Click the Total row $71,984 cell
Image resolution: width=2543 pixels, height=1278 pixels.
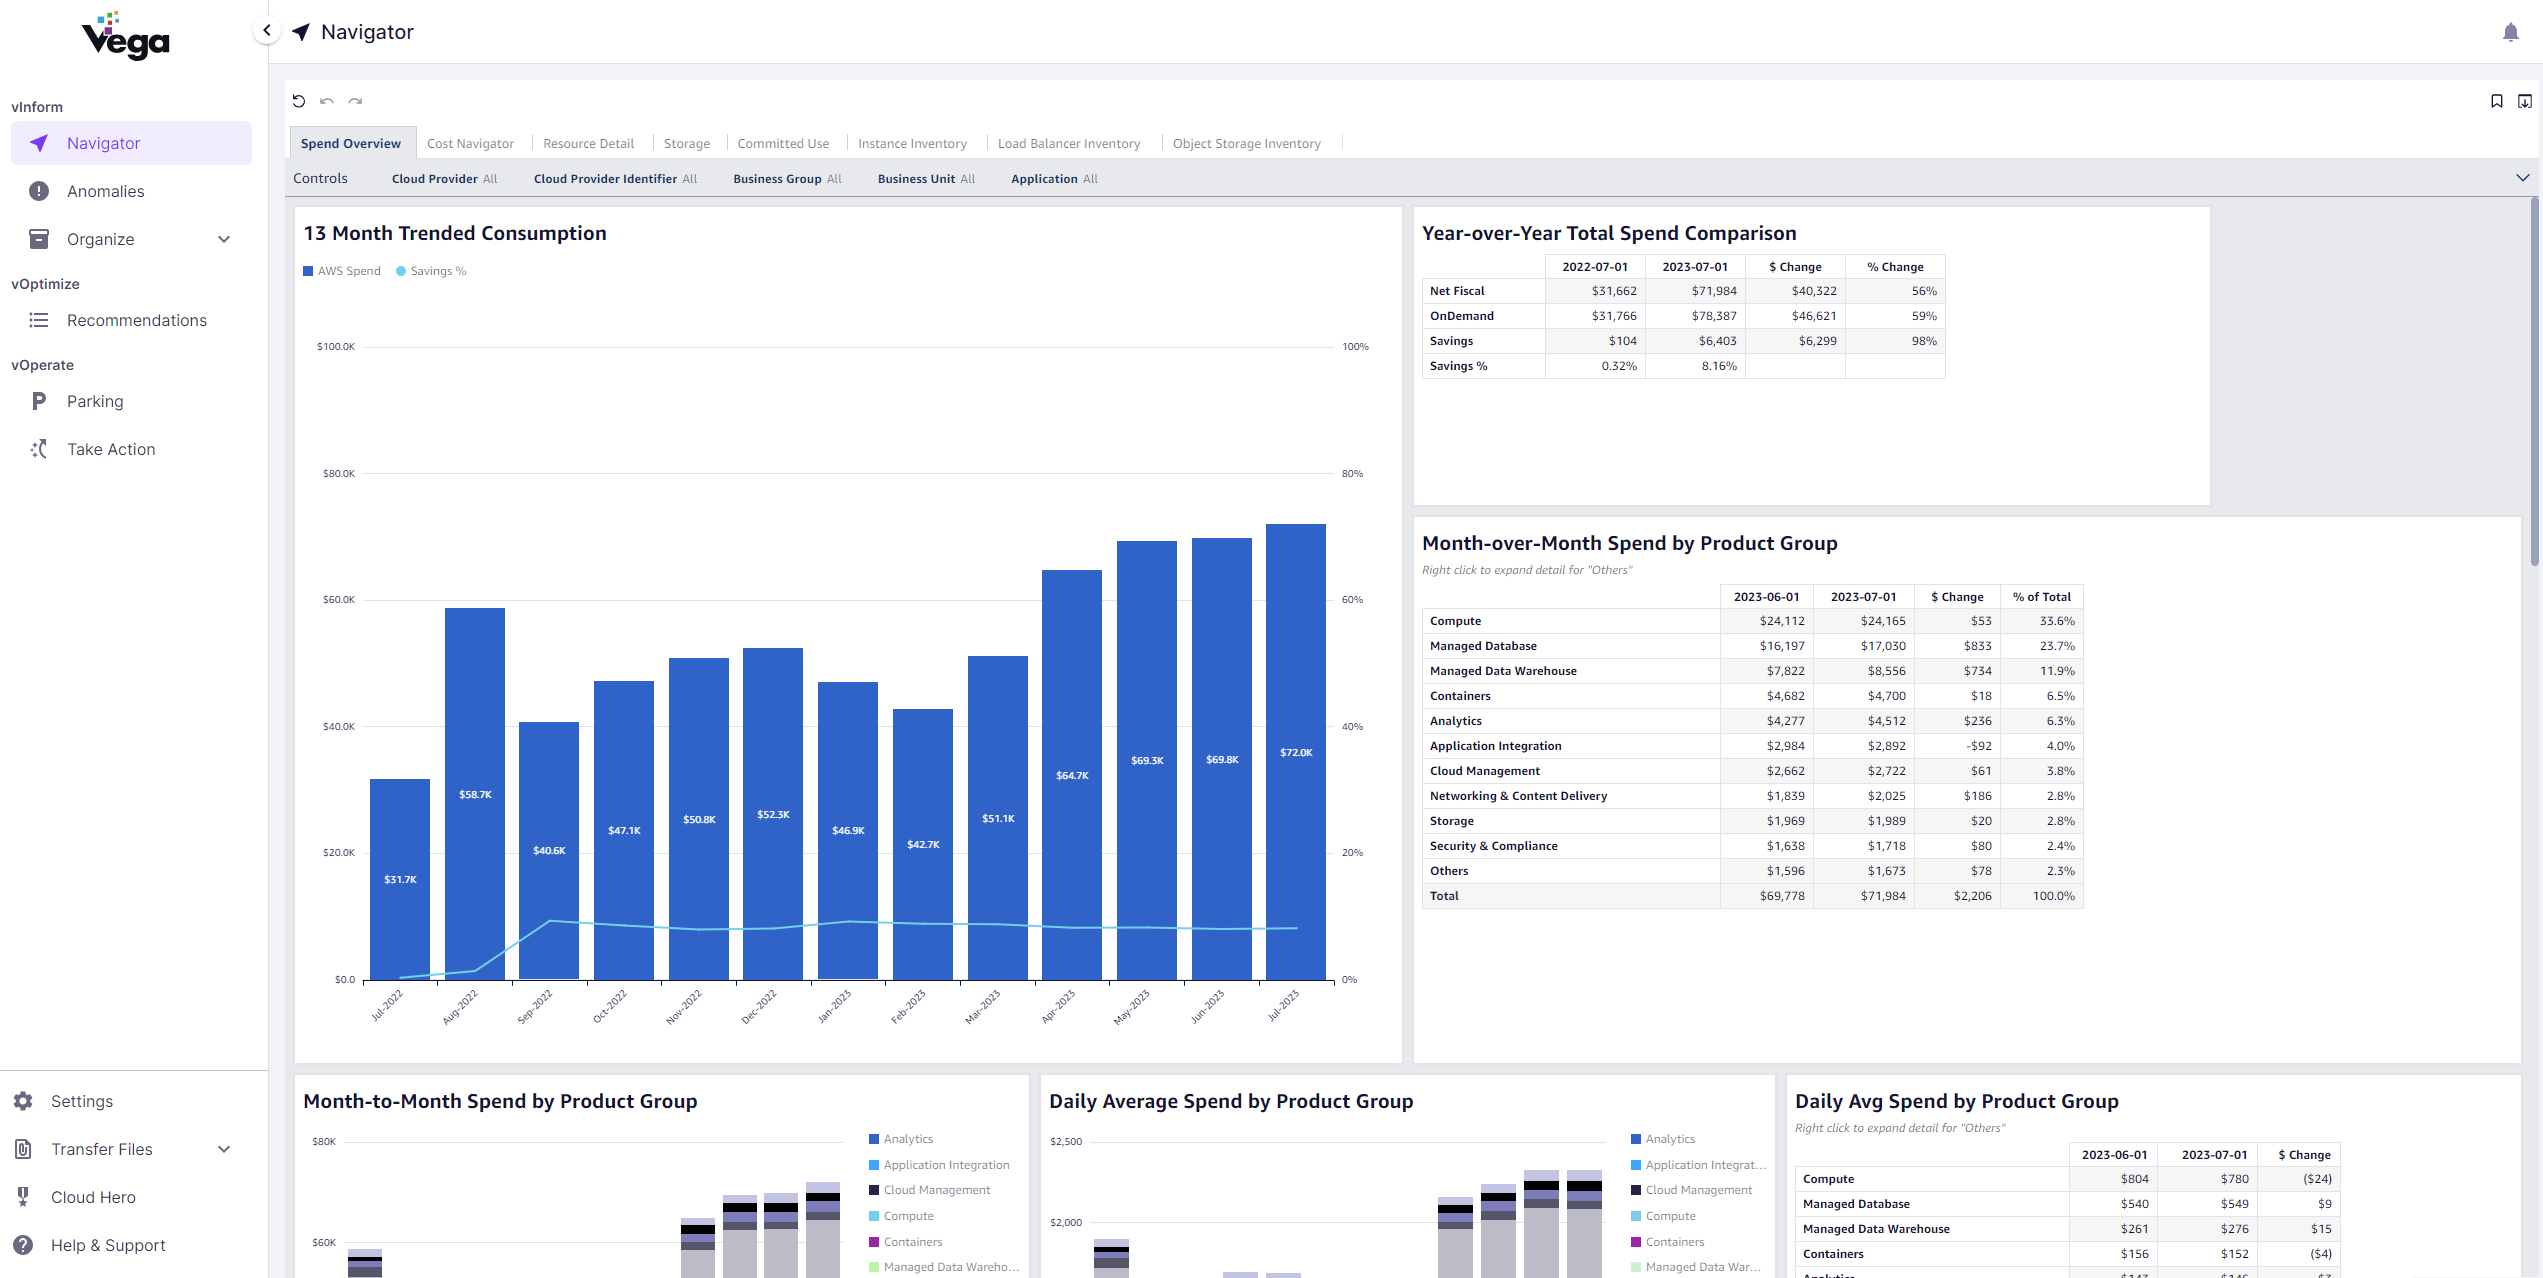pyautogui.click(x=1864, y=896)
